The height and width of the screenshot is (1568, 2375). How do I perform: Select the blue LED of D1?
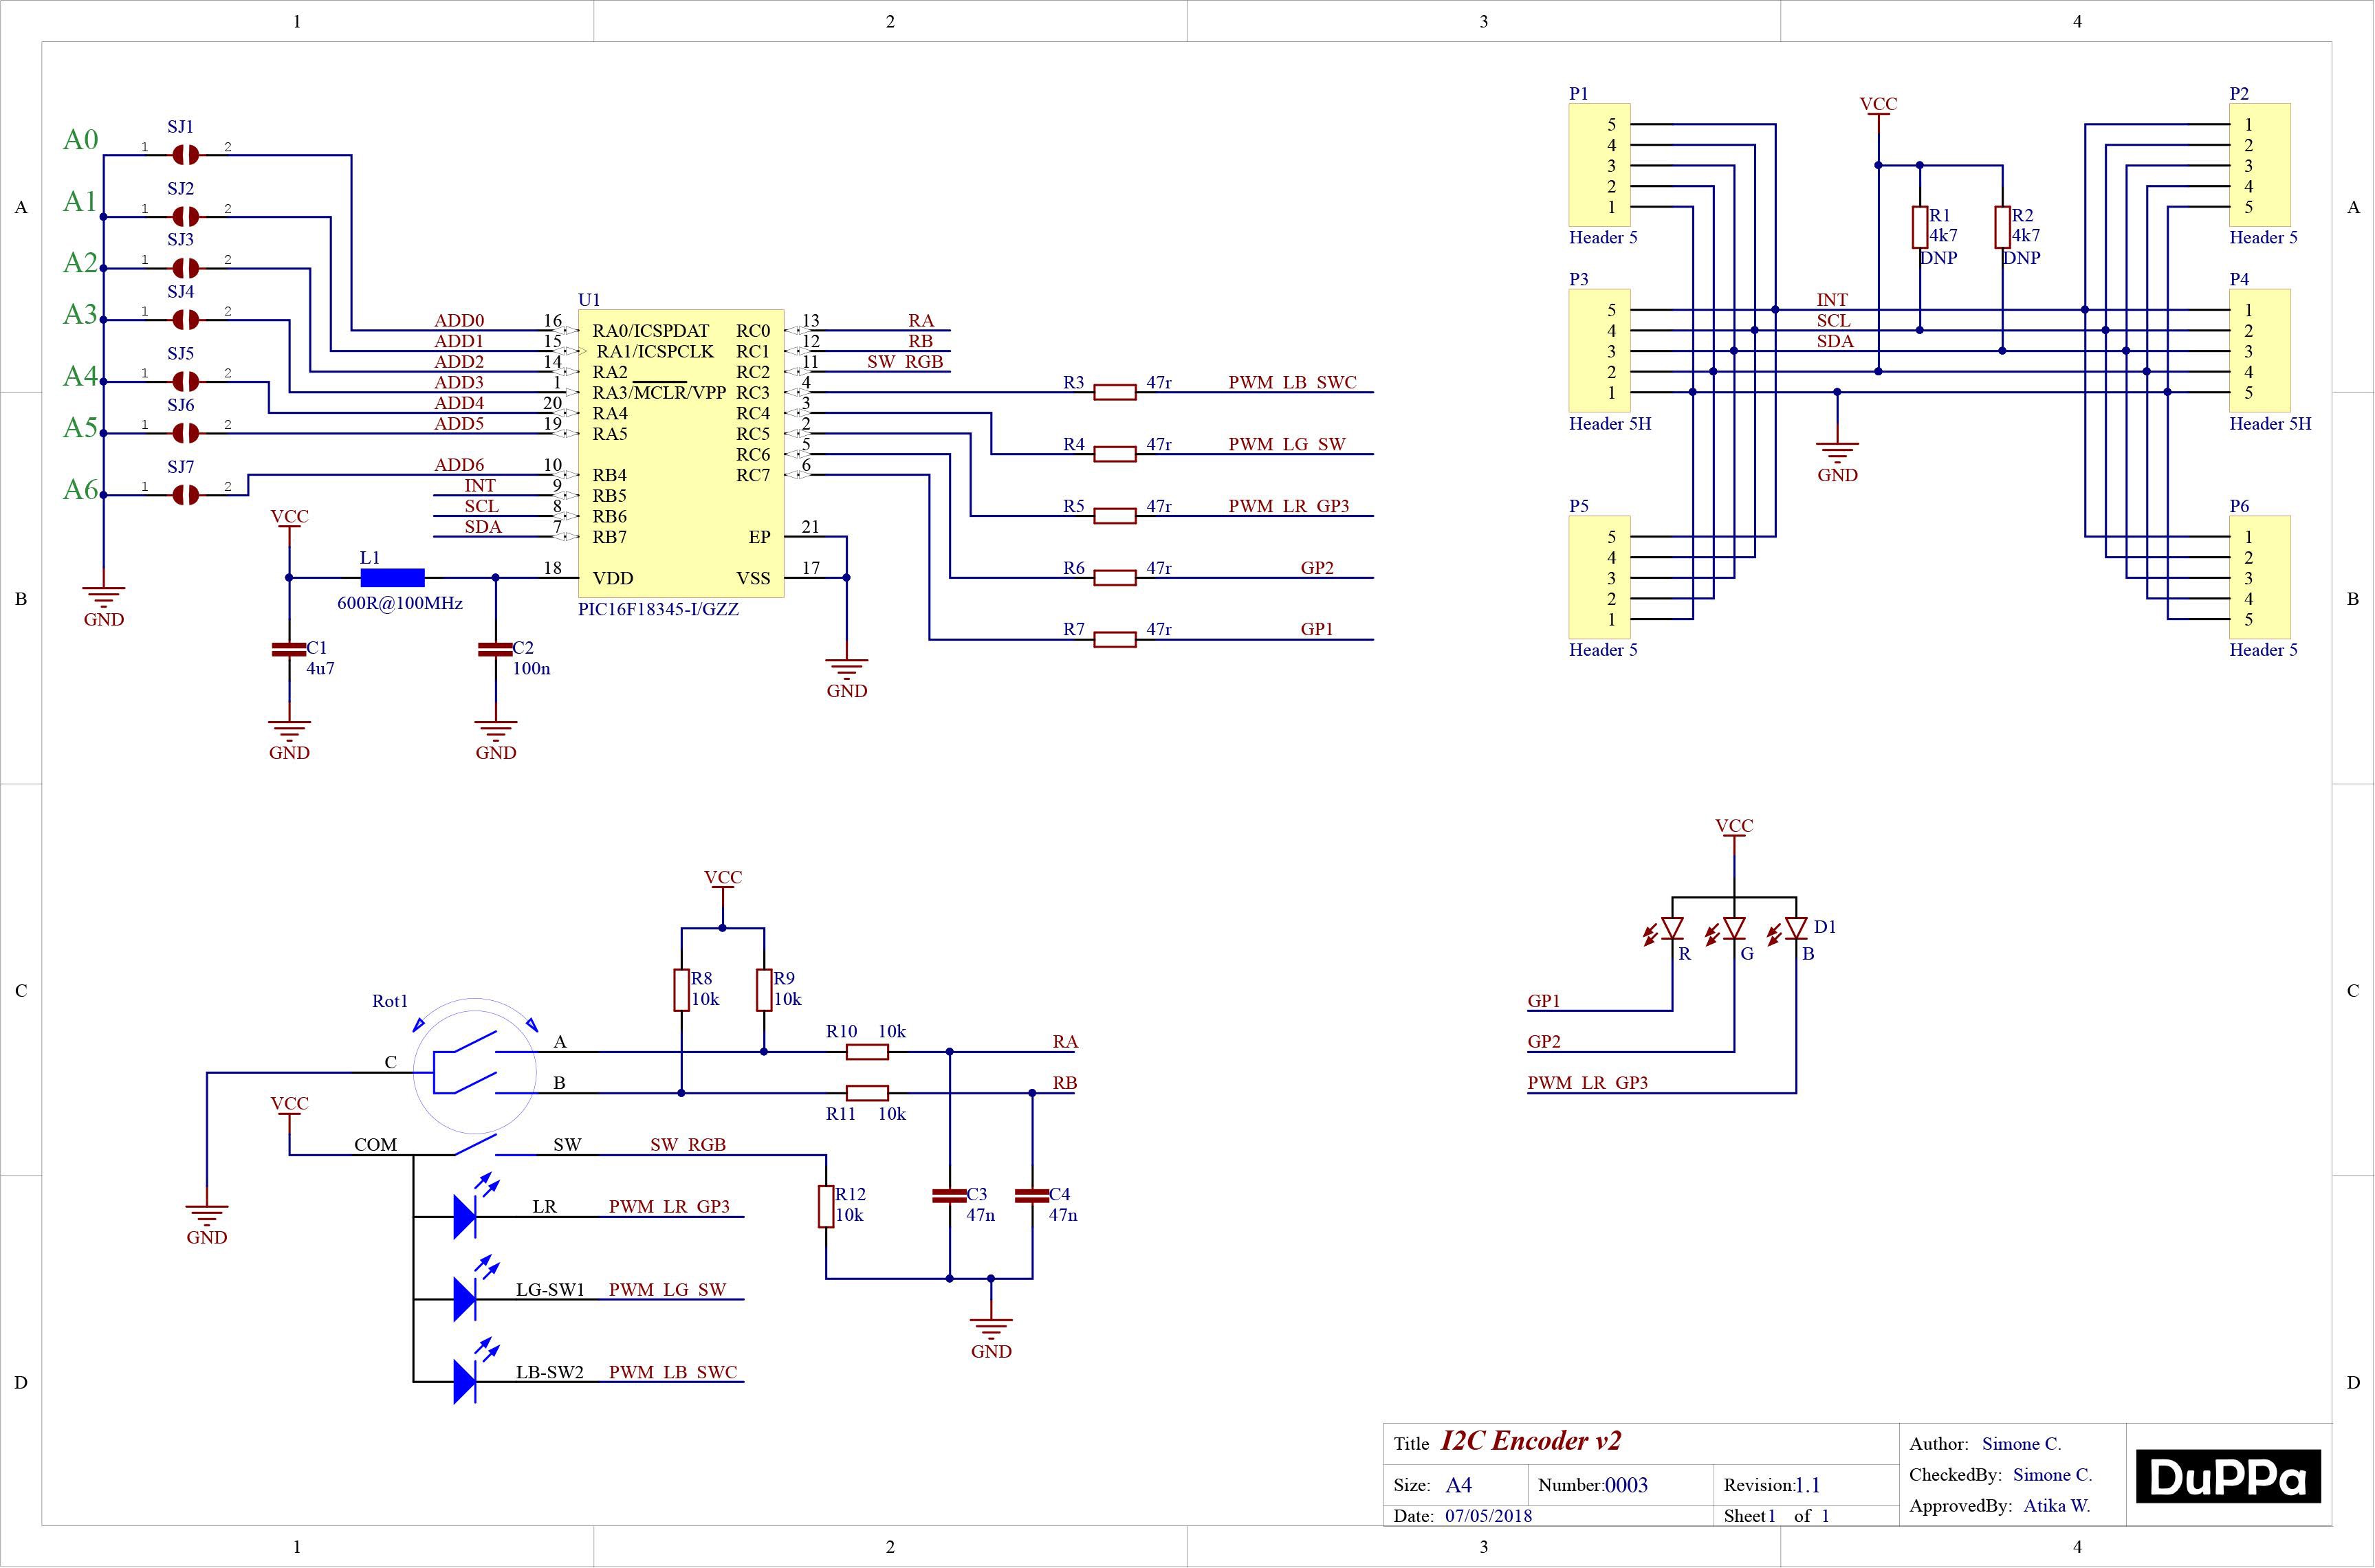[1796, 930]
